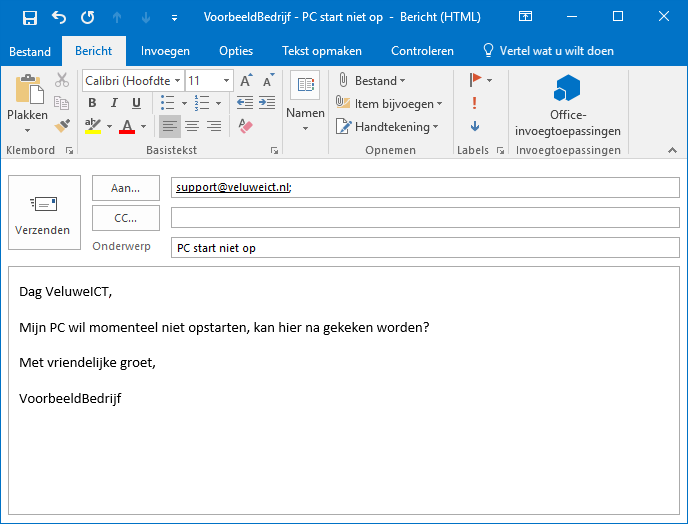The height and width of the screenshot is (524, 688).
Task: Open the Quick Access Toolbar customize arrow
Action: point(174,18)
